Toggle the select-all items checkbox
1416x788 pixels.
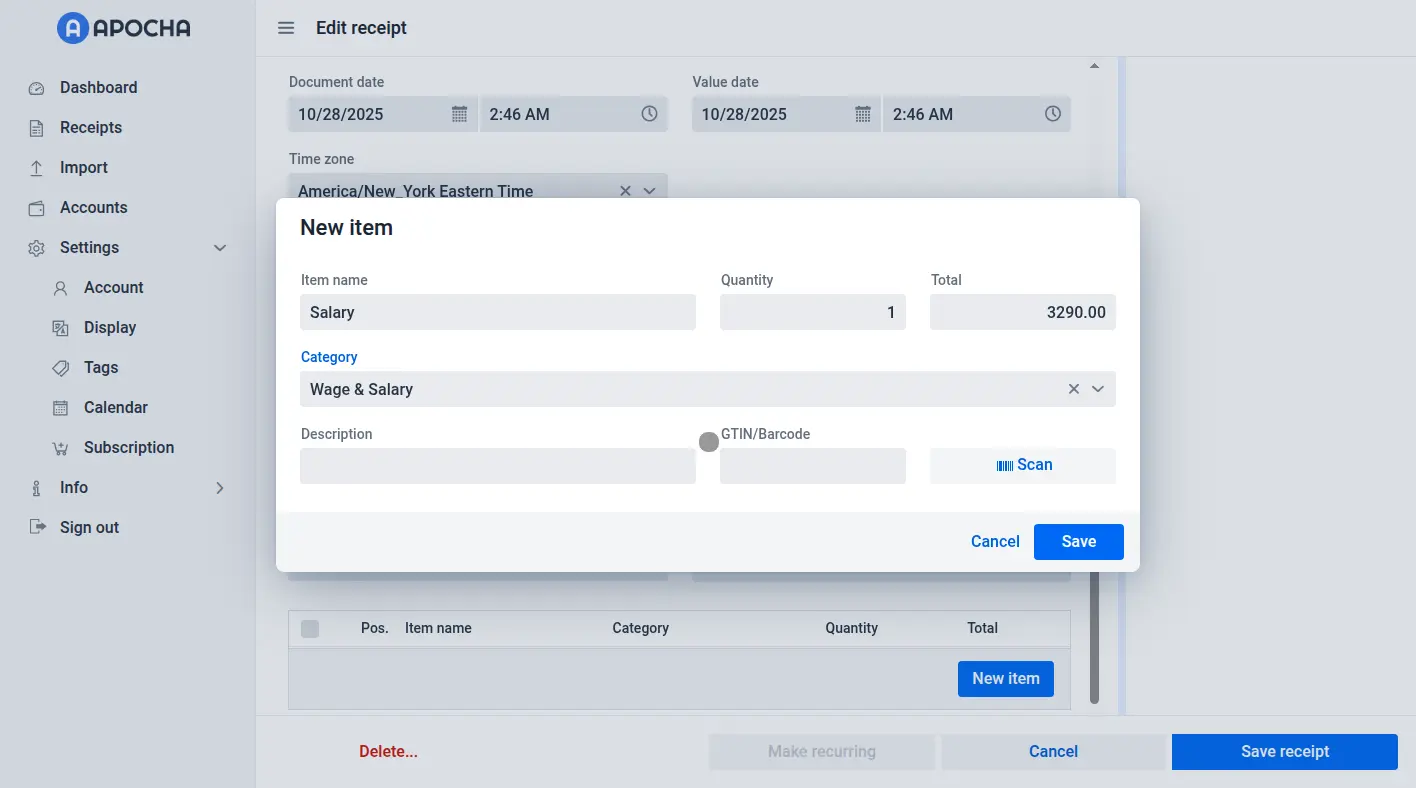tap(310, 628)
